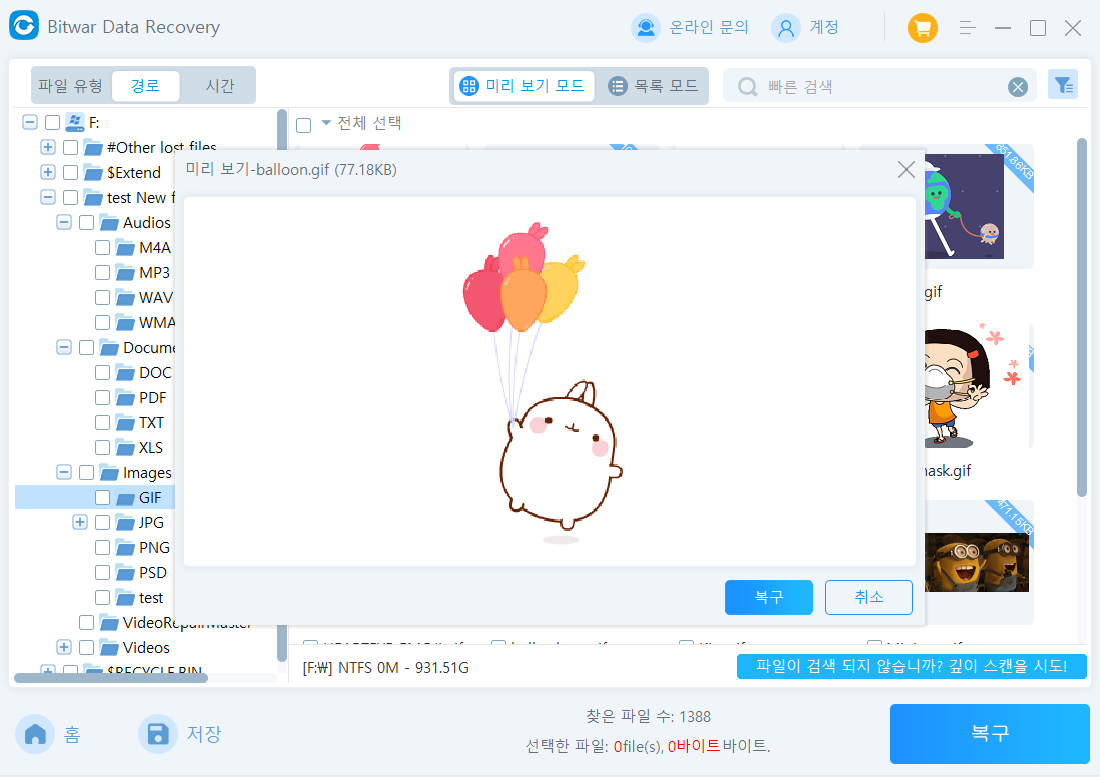
Task: Click cancel (취소) in preview dialog
Action: click(x=868, y=597)
